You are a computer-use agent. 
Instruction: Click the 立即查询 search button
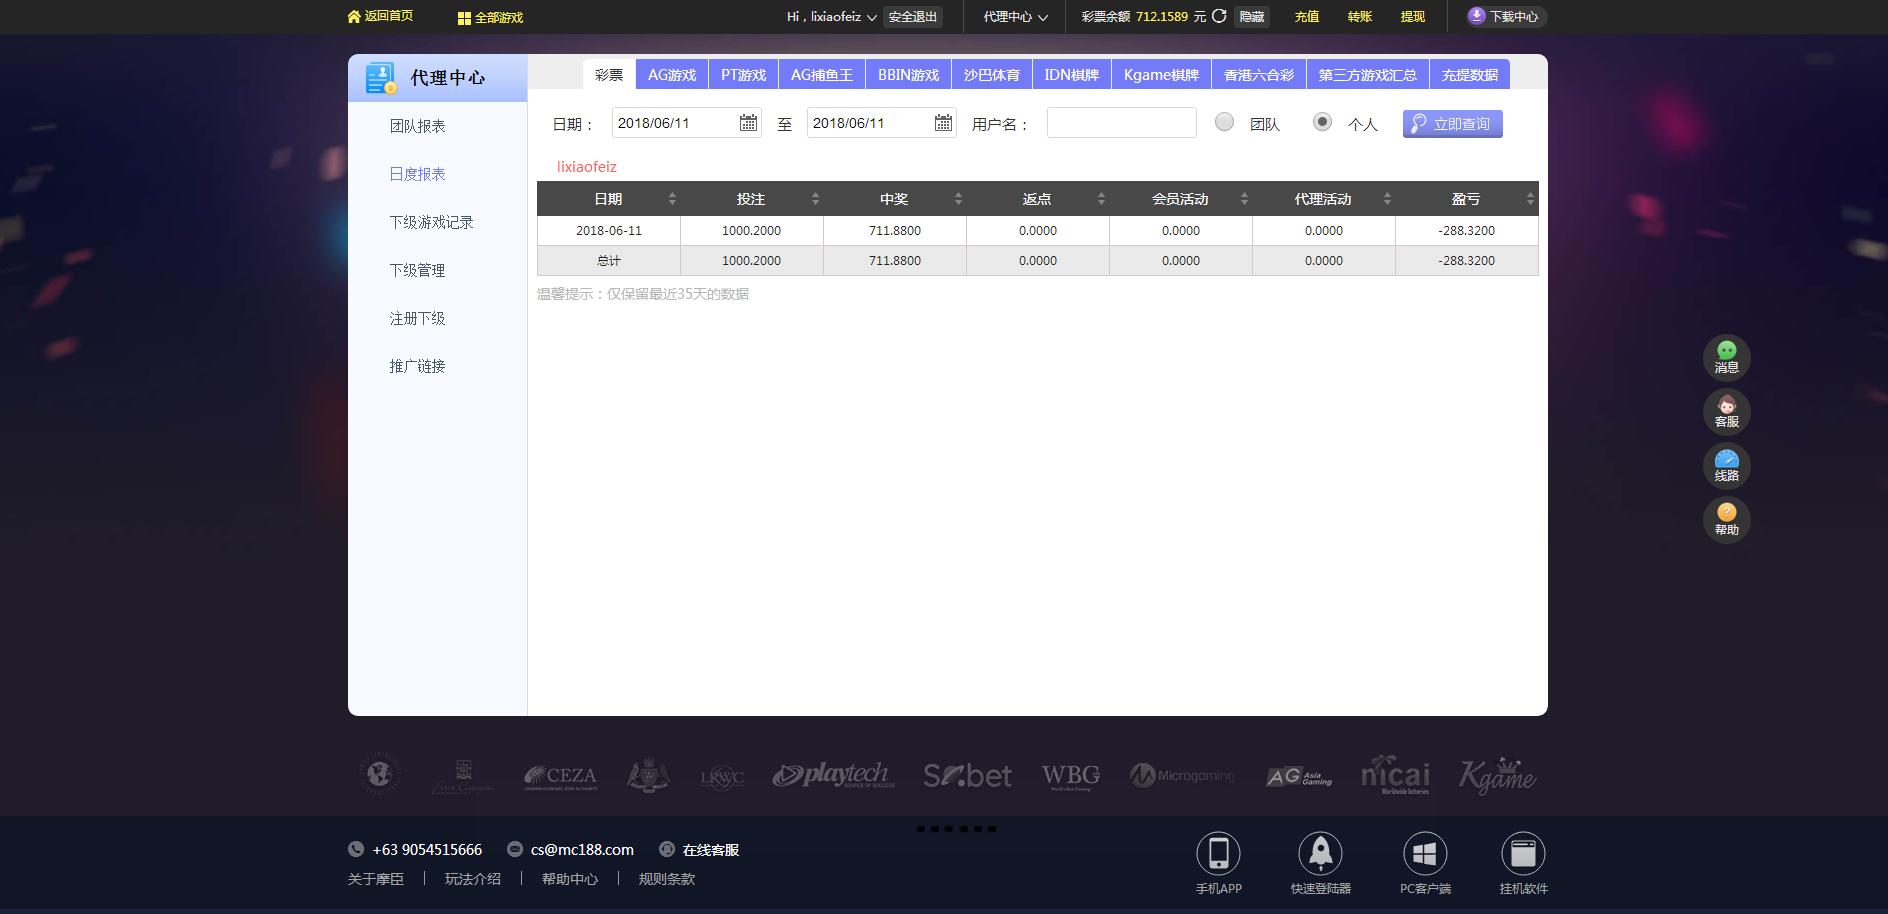(x=1452, y=123)
